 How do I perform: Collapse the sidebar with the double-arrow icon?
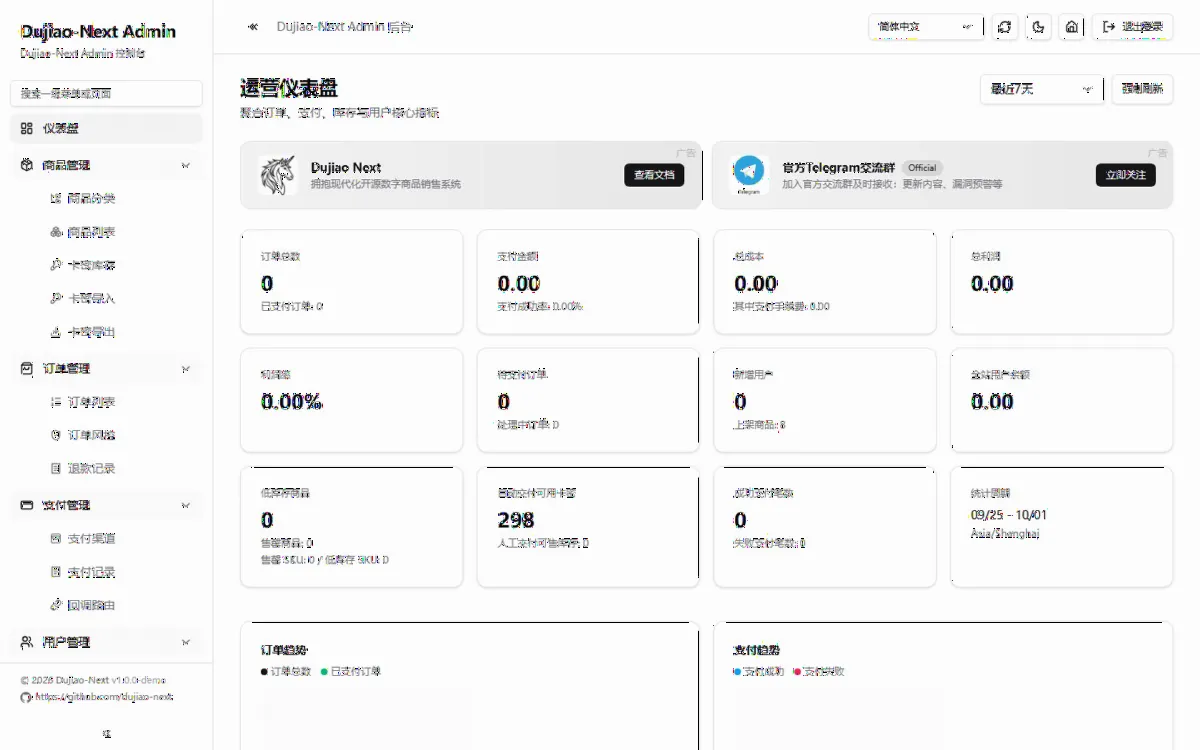[x=253, y=27]
